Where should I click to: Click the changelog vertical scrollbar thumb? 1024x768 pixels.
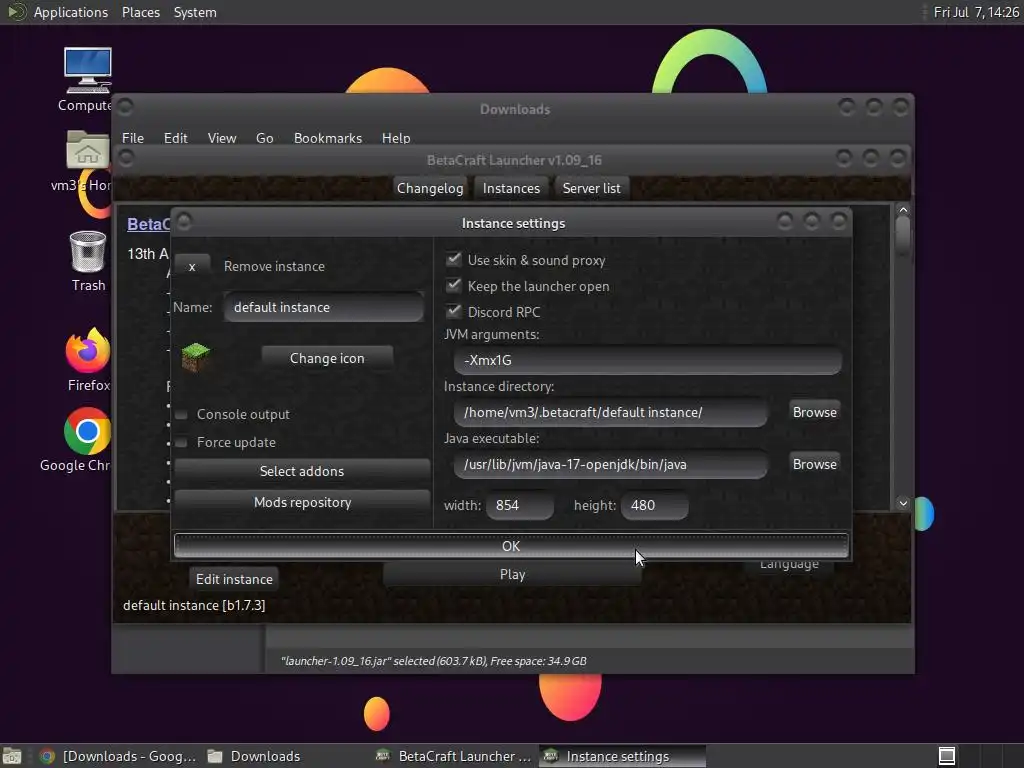[x=903, y=235]
